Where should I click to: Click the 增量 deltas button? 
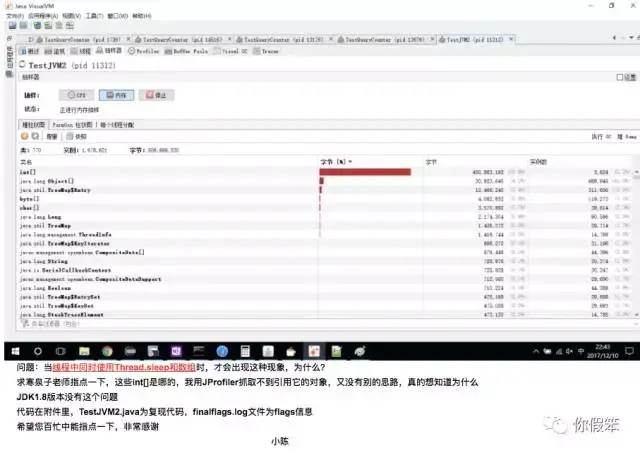(x=52, y=137)
